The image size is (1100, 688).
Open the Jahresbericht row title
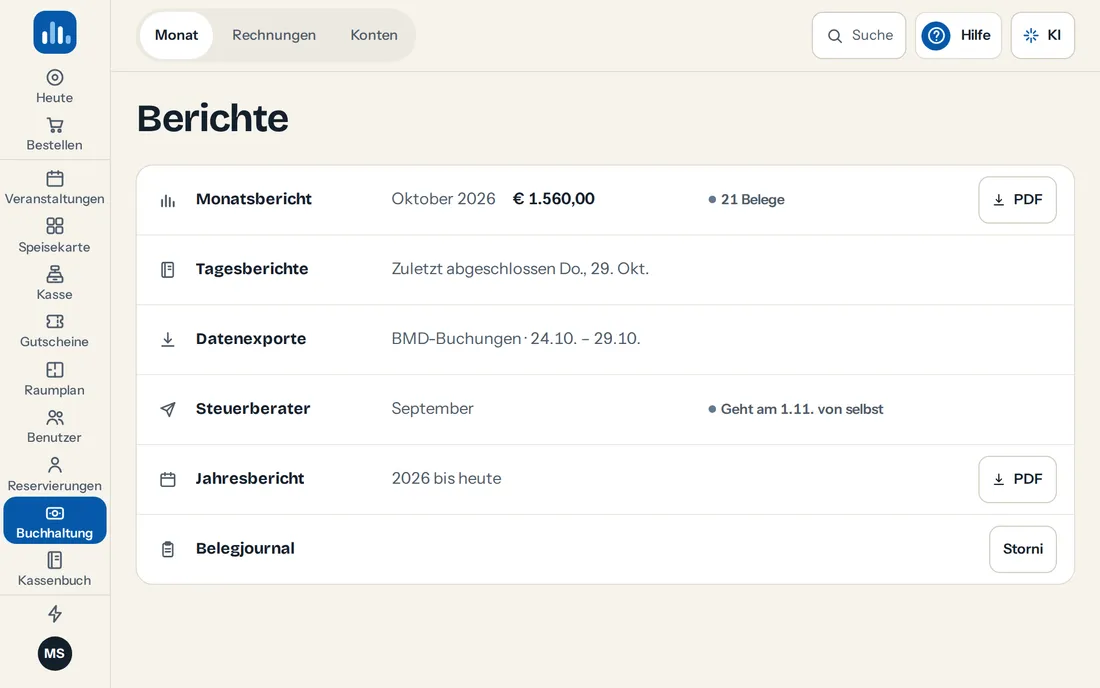(x=250, y=478)
